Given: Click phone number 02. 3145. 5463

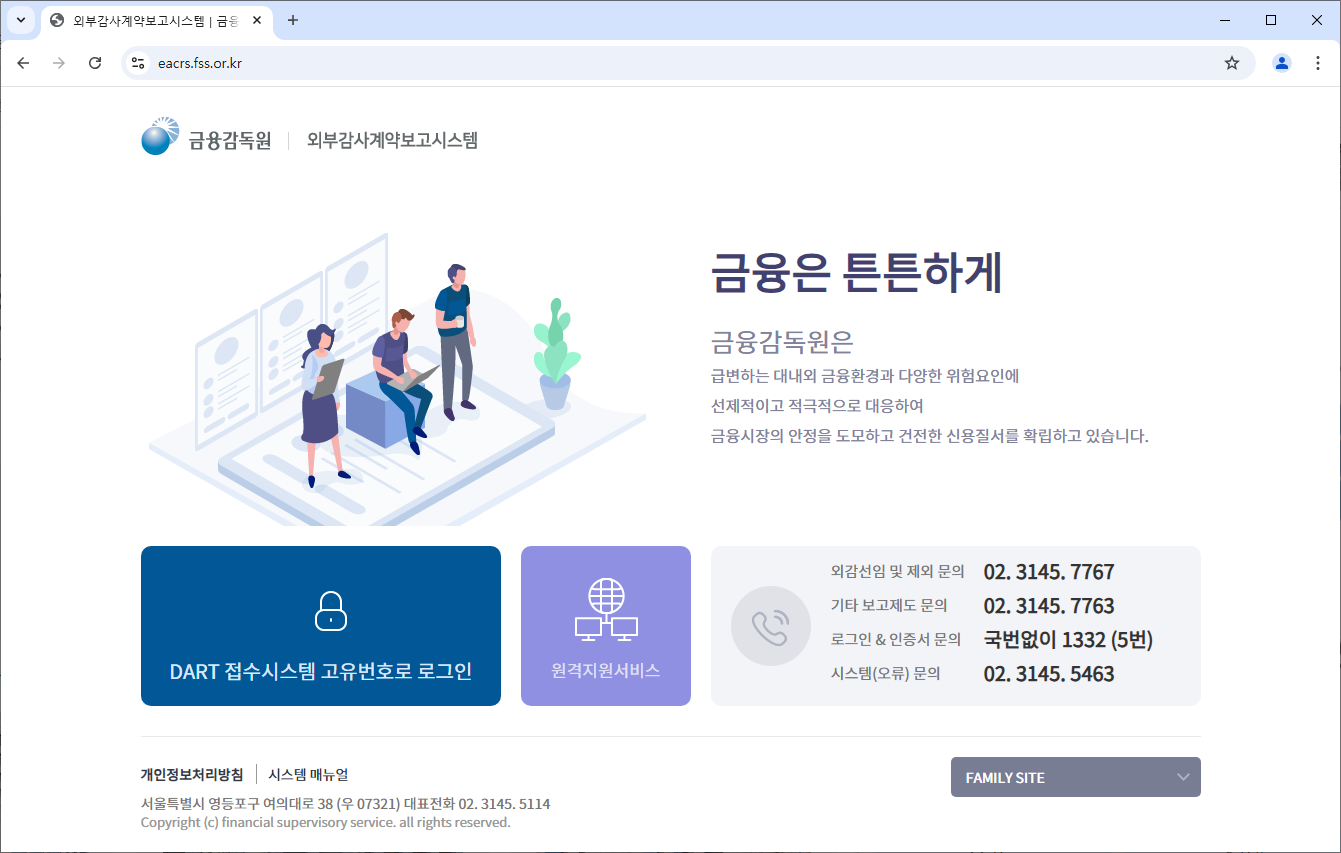Looking at the screenshot, I should click(1049, 674).
